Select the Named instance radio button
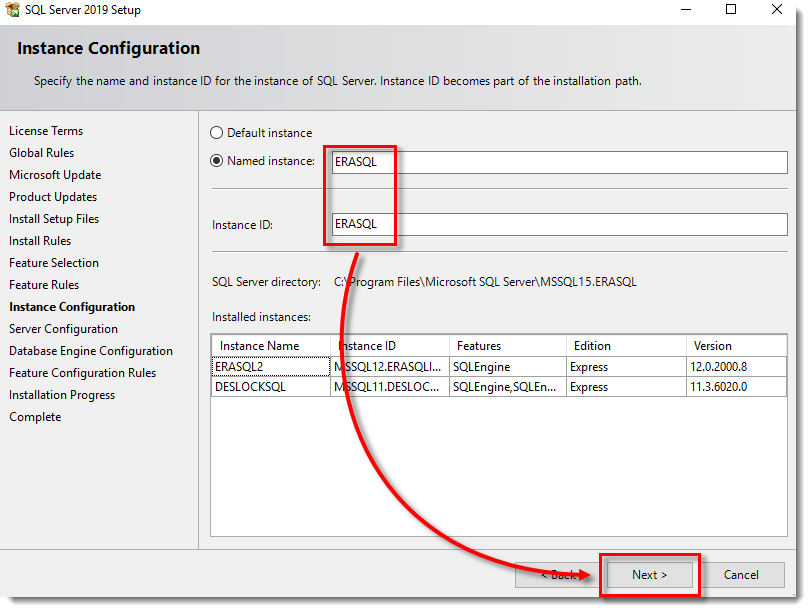The width and height of the screenshot is (811, 612). coord(216,161)
